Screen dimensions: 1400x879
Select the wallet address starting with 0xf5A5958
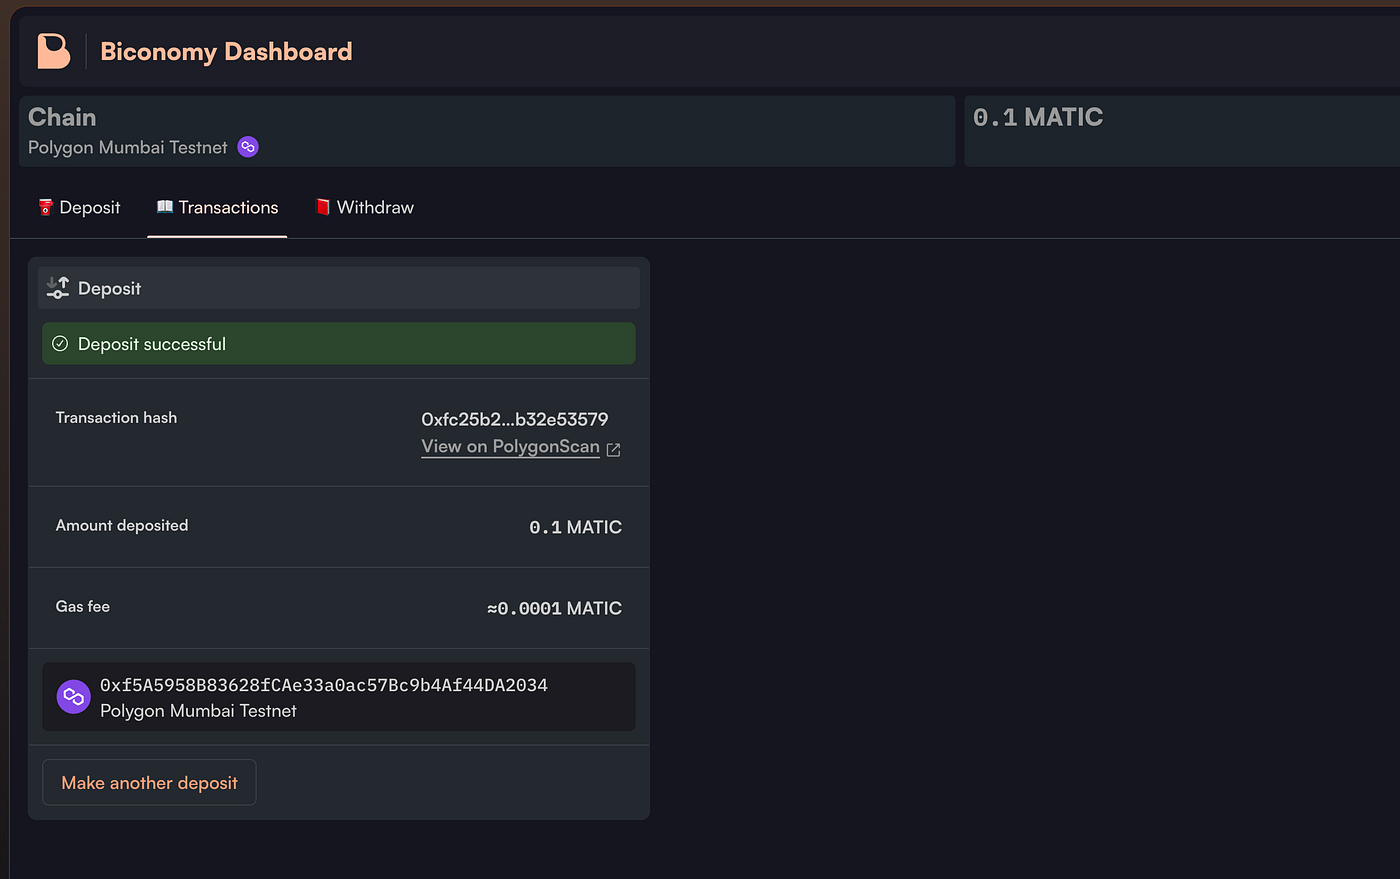click(323, 684)
